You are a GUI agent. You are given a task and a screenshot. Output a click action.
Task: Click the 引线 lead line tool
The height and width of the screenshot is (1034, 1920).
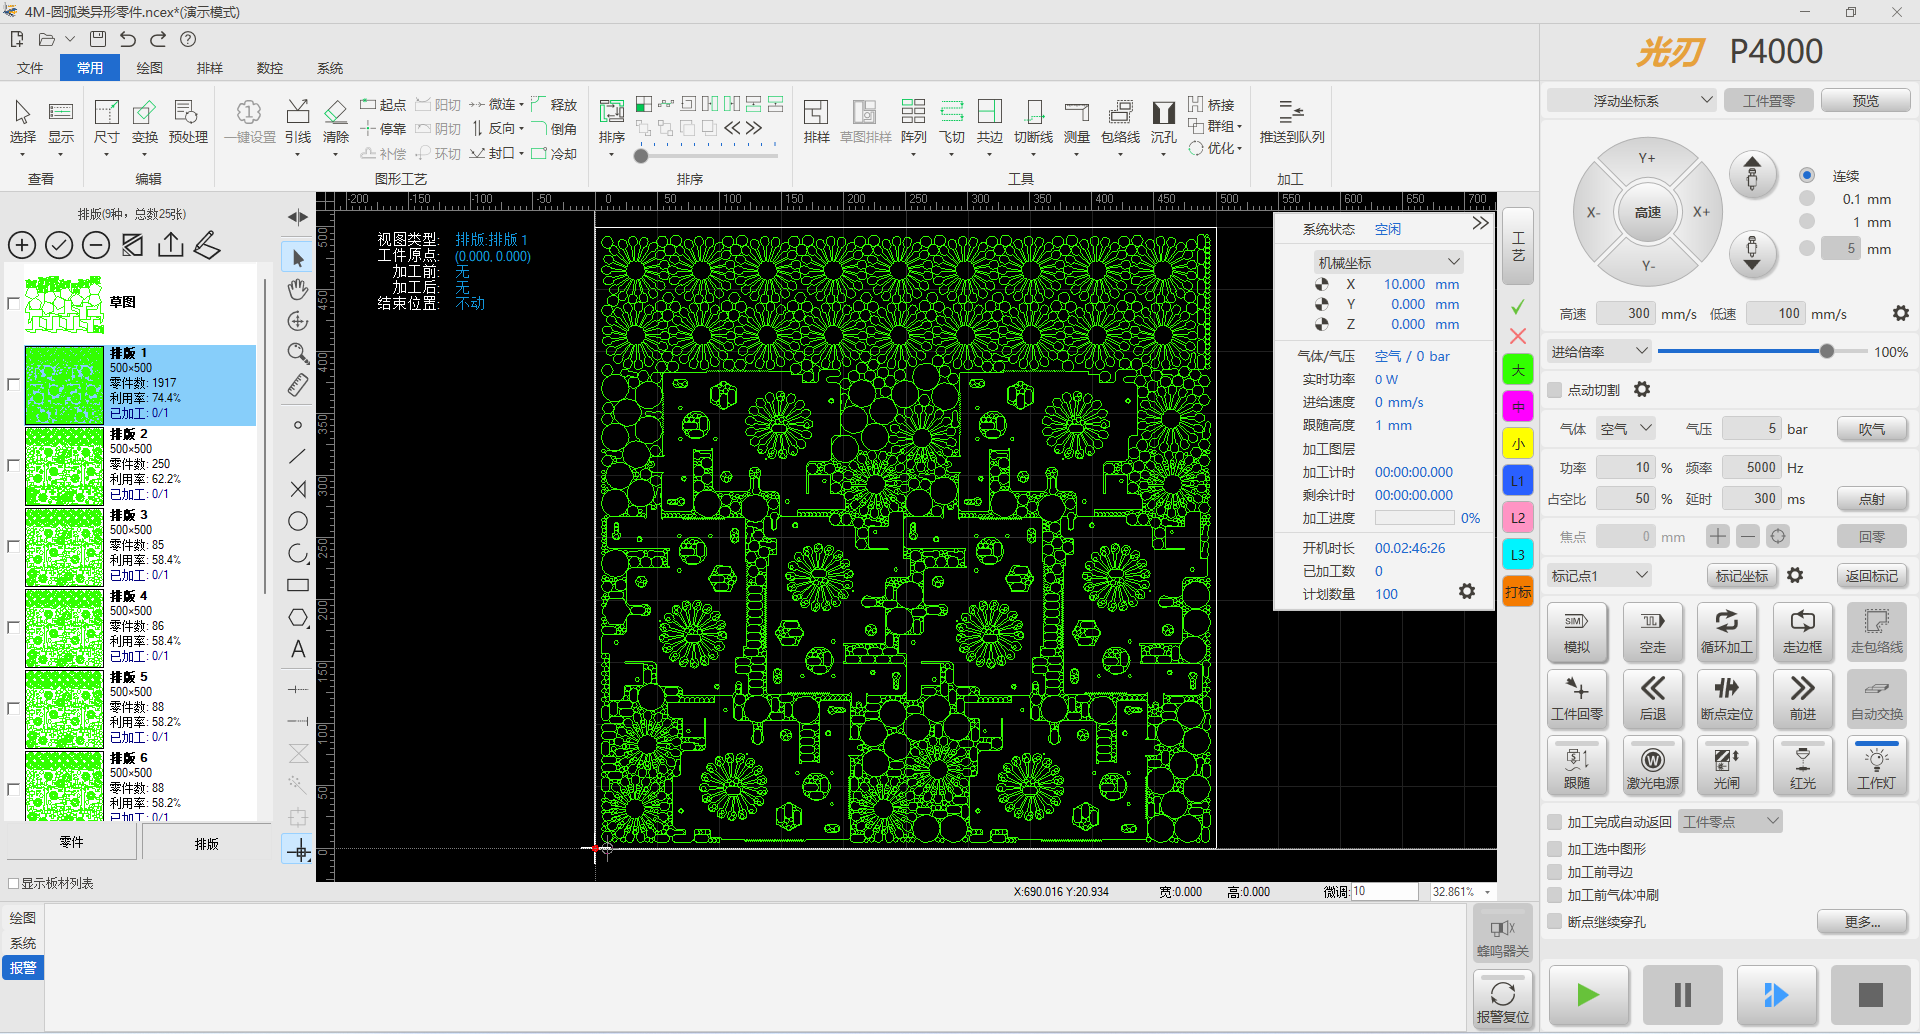tap(298, 122)
